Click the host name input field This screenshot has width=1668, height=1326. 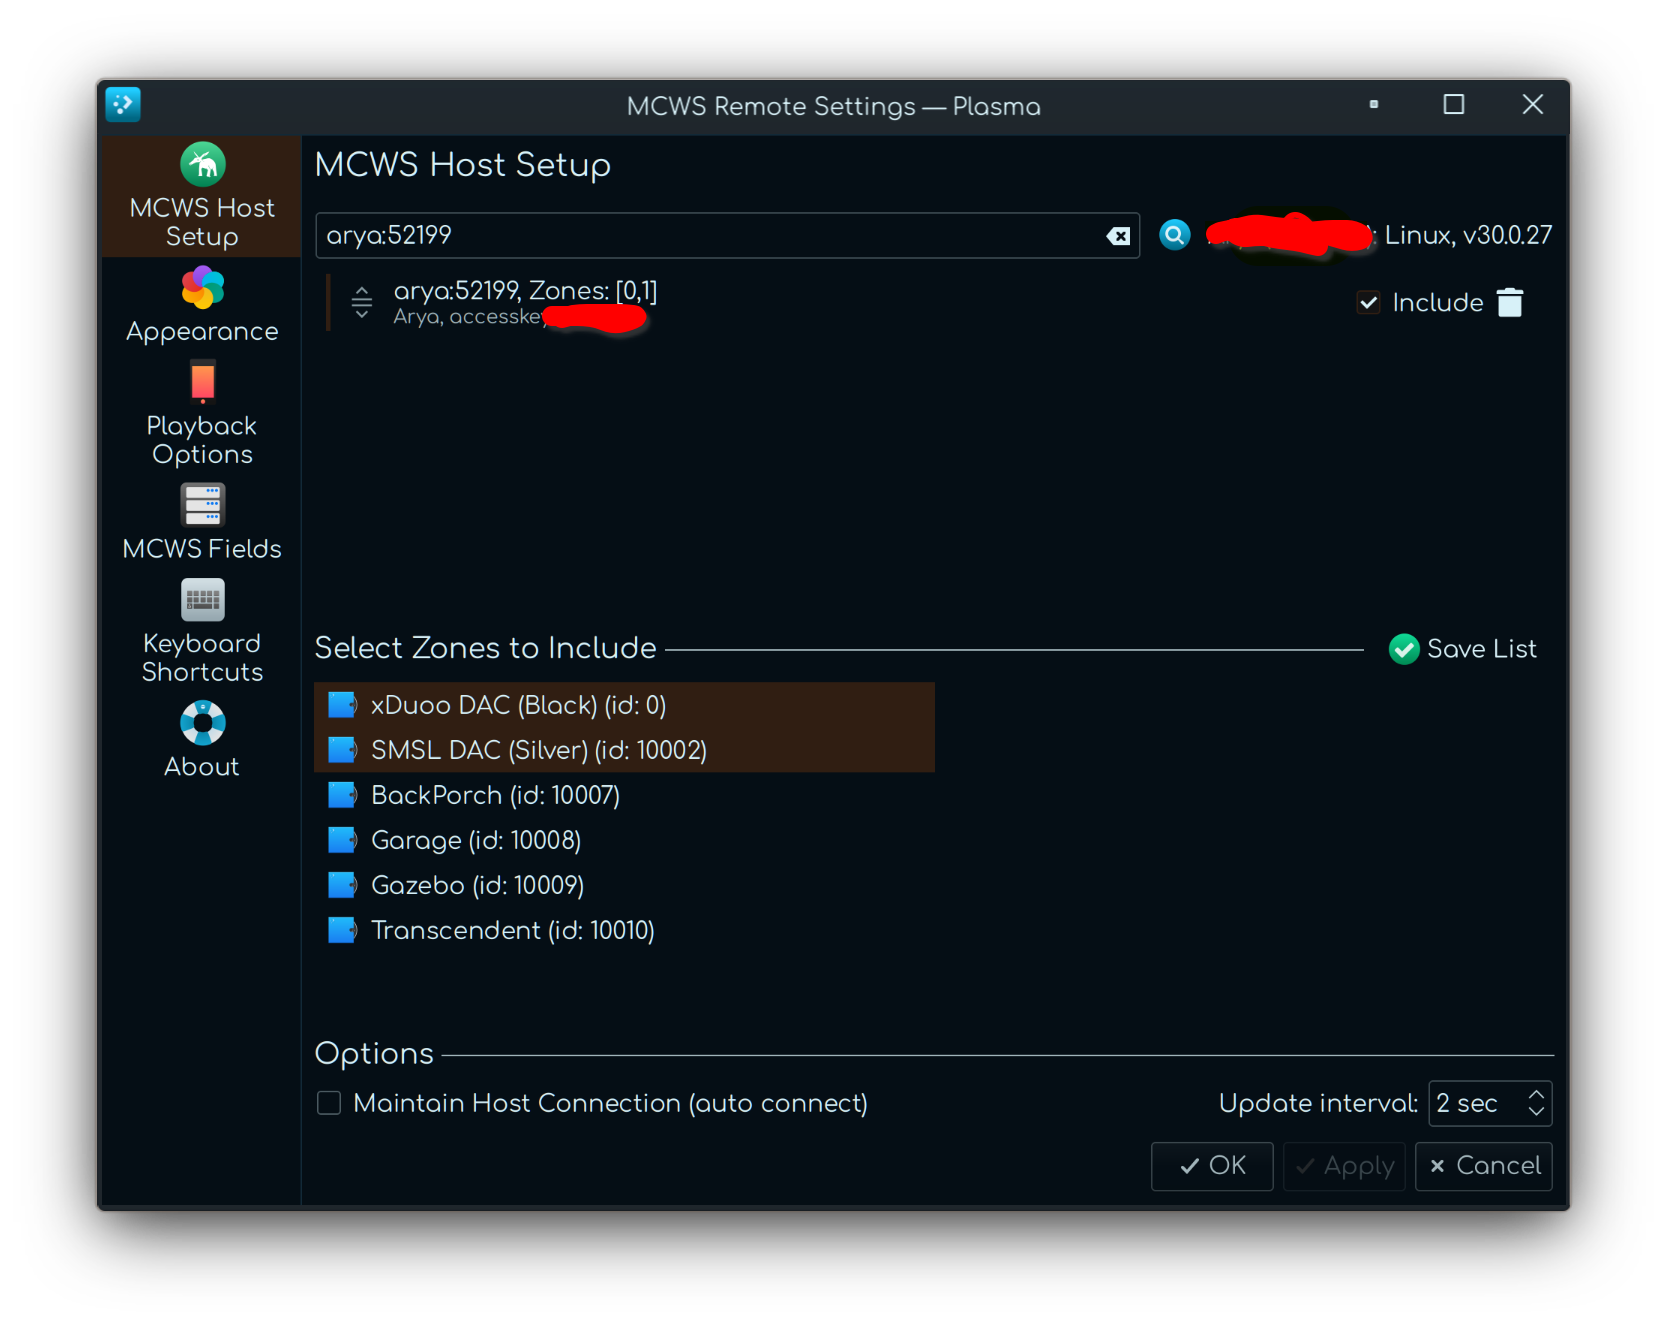coord(727,236)
